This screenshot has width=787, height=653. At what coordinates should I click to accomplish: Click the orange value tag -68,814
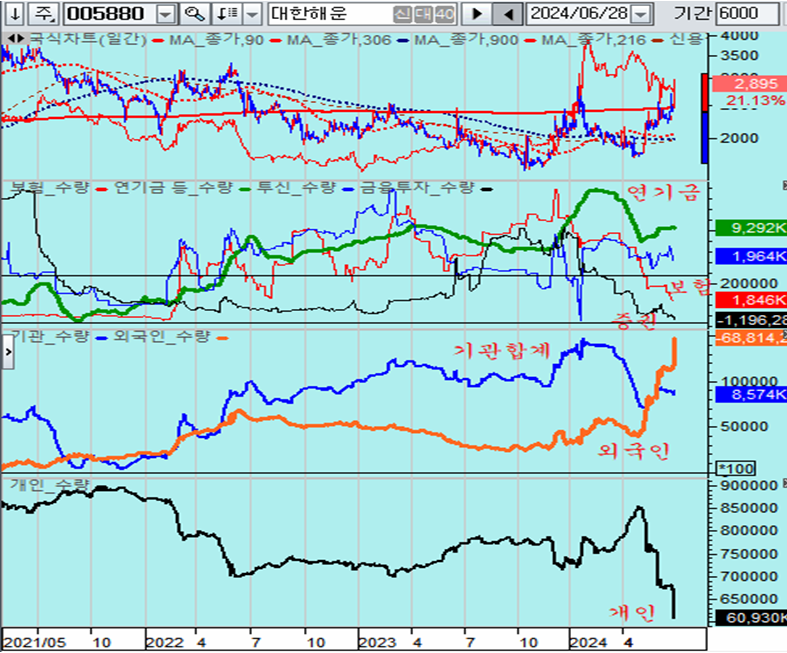click(751, 338)
